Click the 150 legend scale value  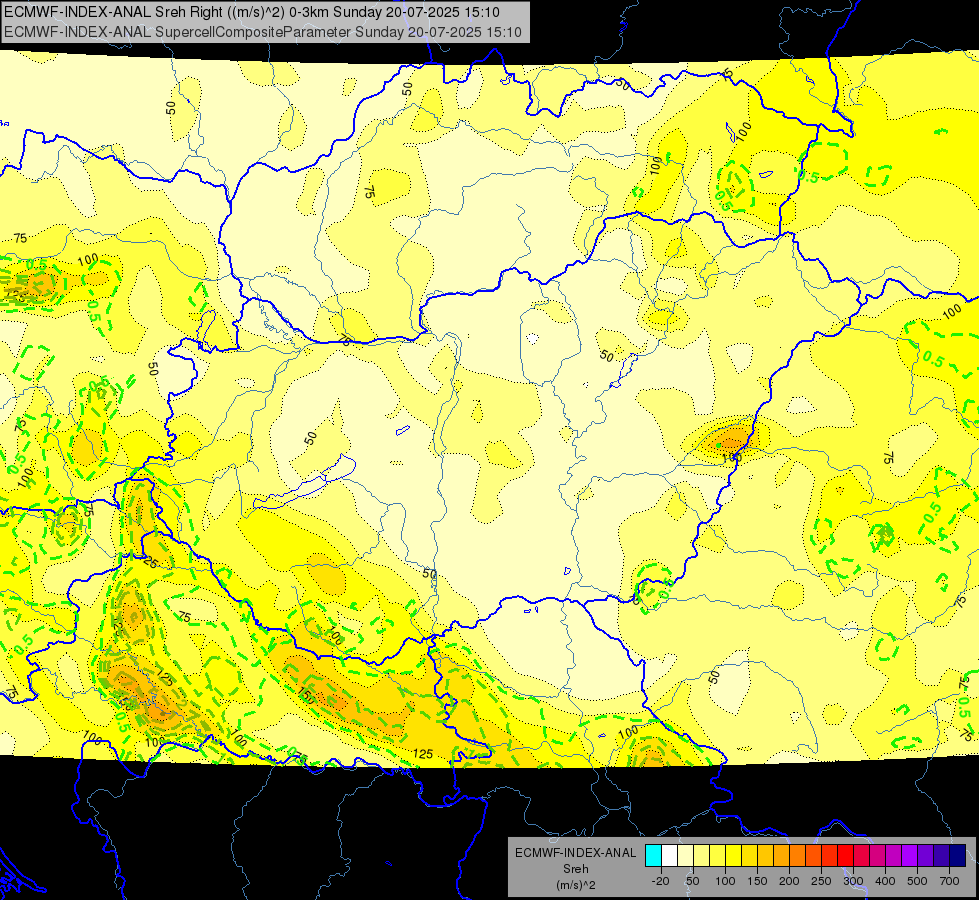click(757, 881)
